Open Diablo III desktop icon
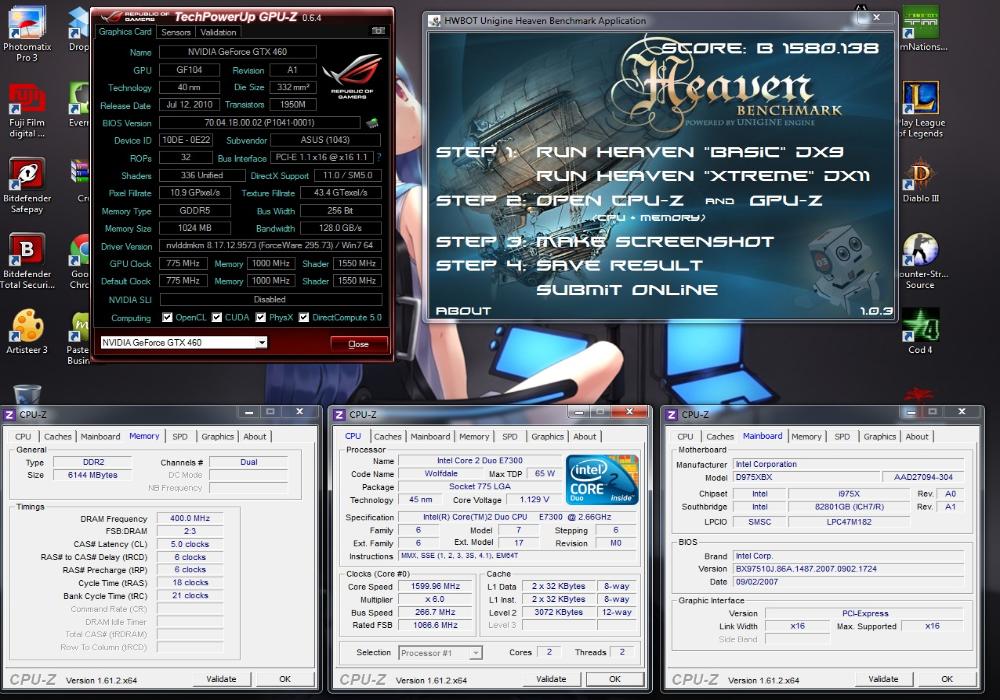1000x700 pixels. [x=920, y=182]
